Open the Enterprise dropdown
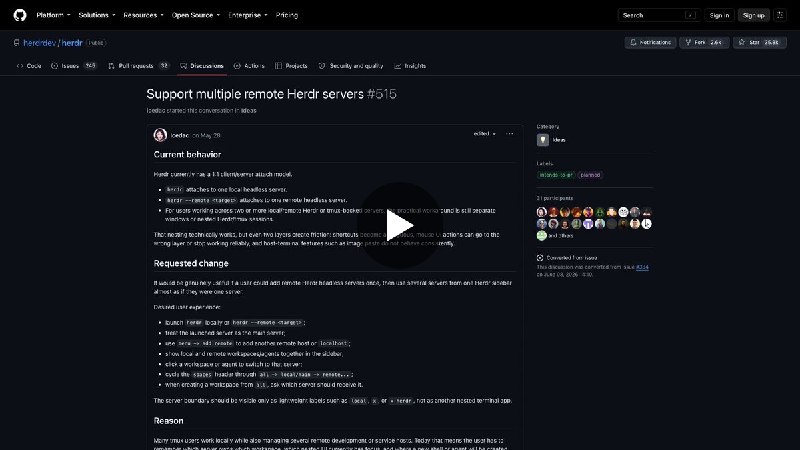The width and height of the screenshot is (800, 450). [247, 15]
